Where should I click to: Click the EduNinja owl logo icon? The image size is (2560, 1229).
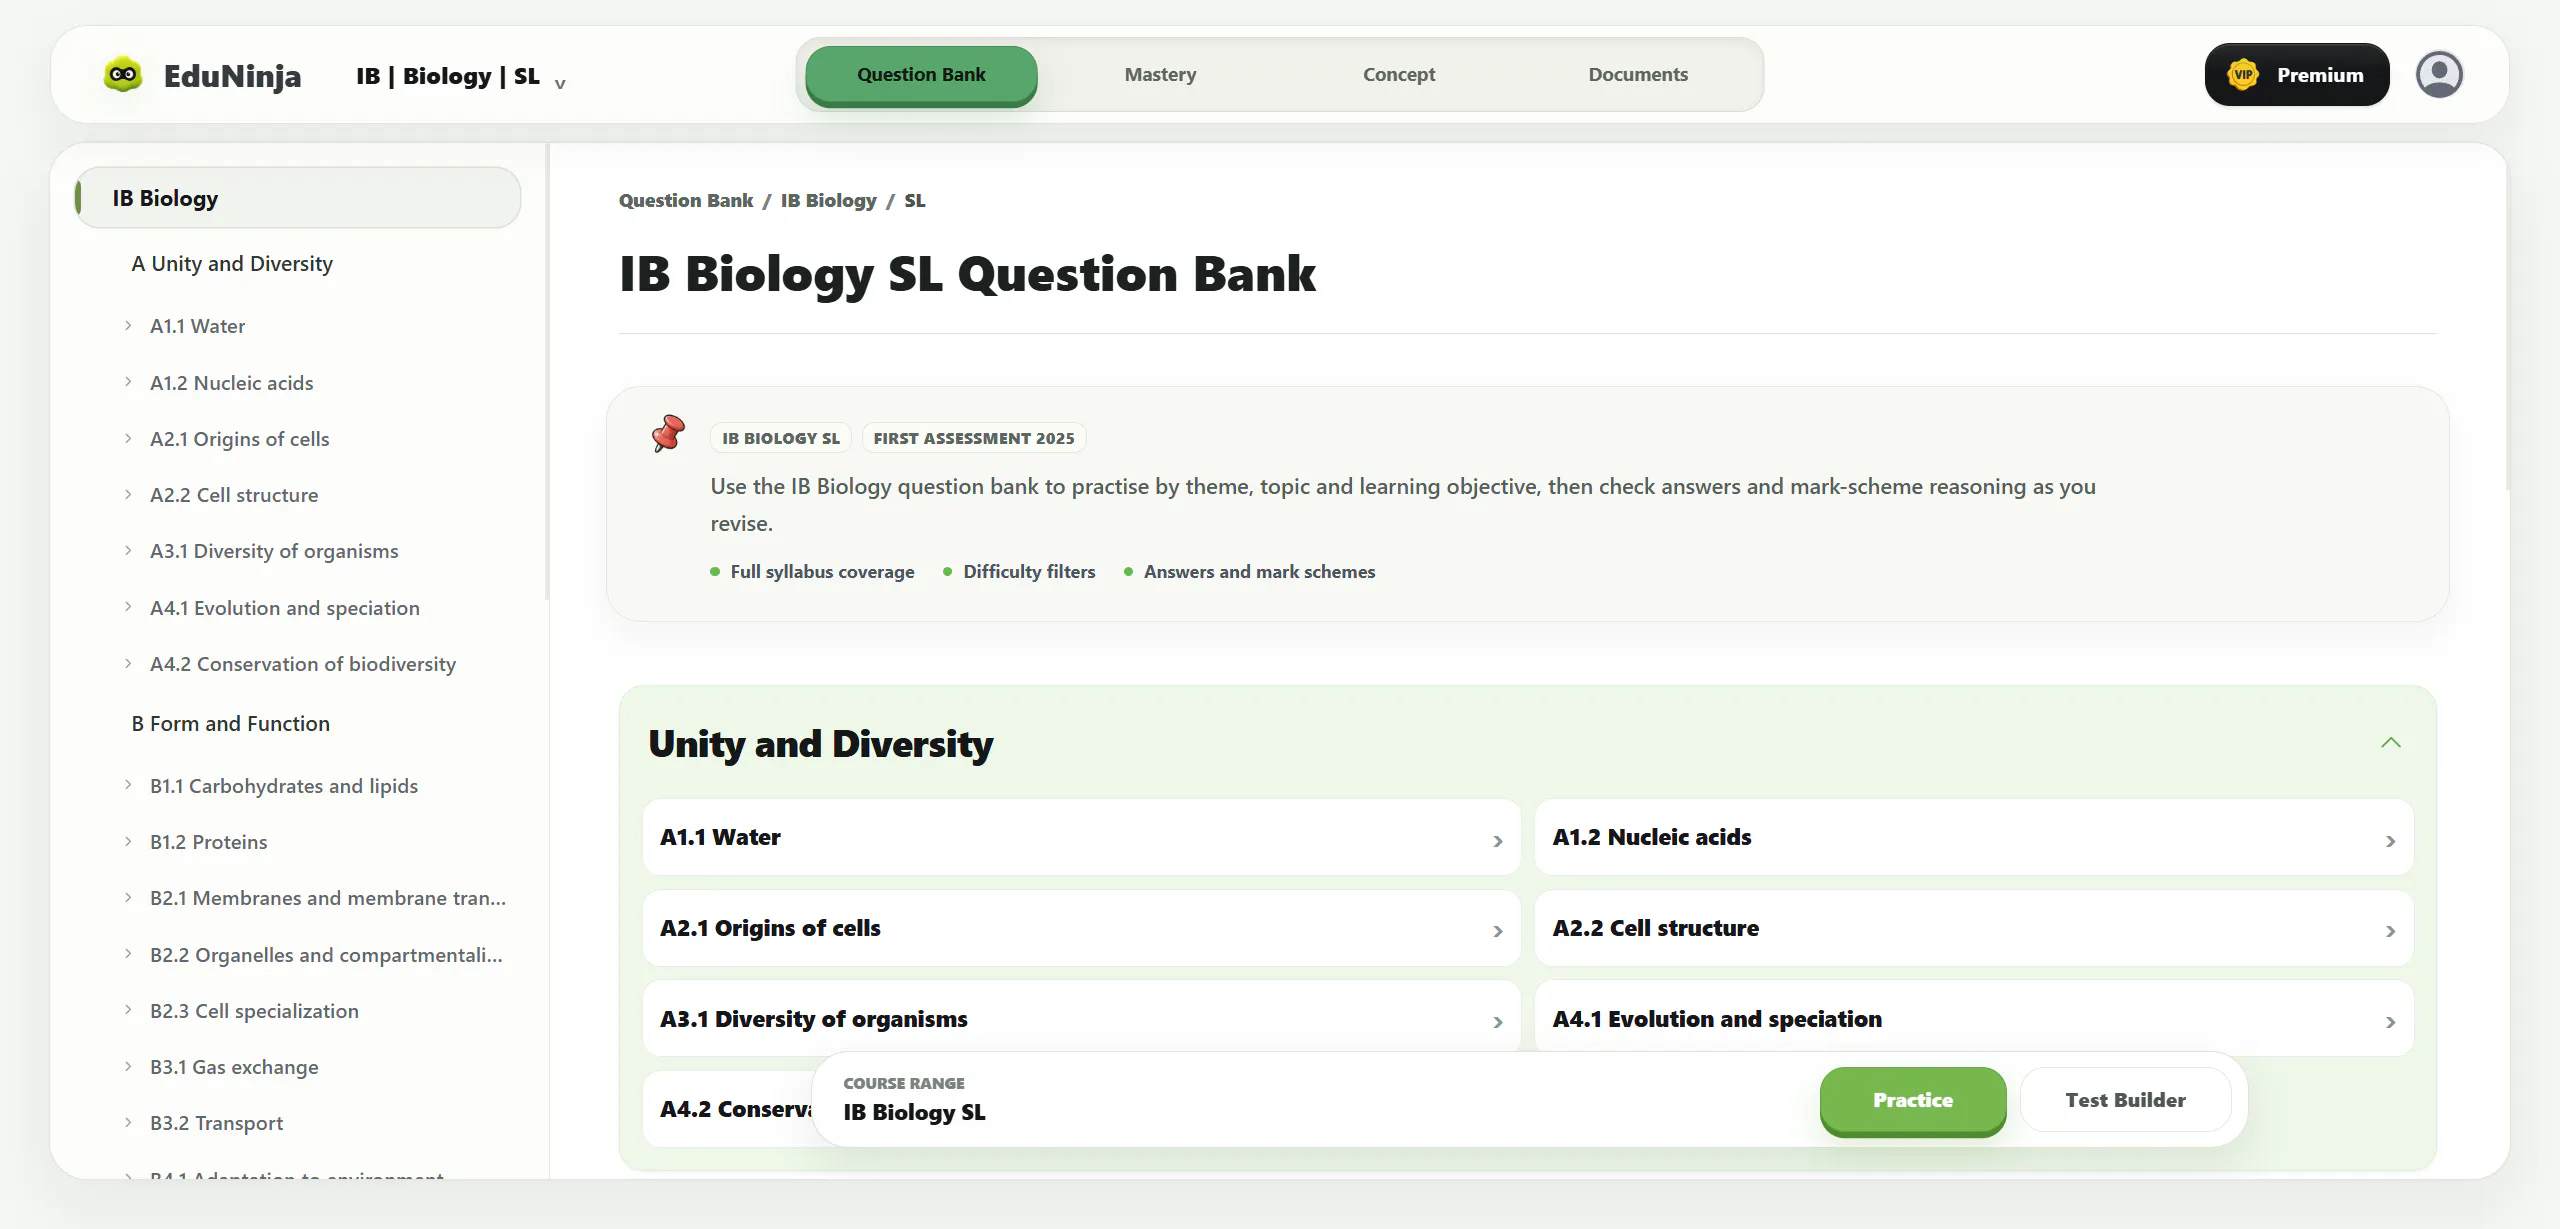[x=123, y=75]
